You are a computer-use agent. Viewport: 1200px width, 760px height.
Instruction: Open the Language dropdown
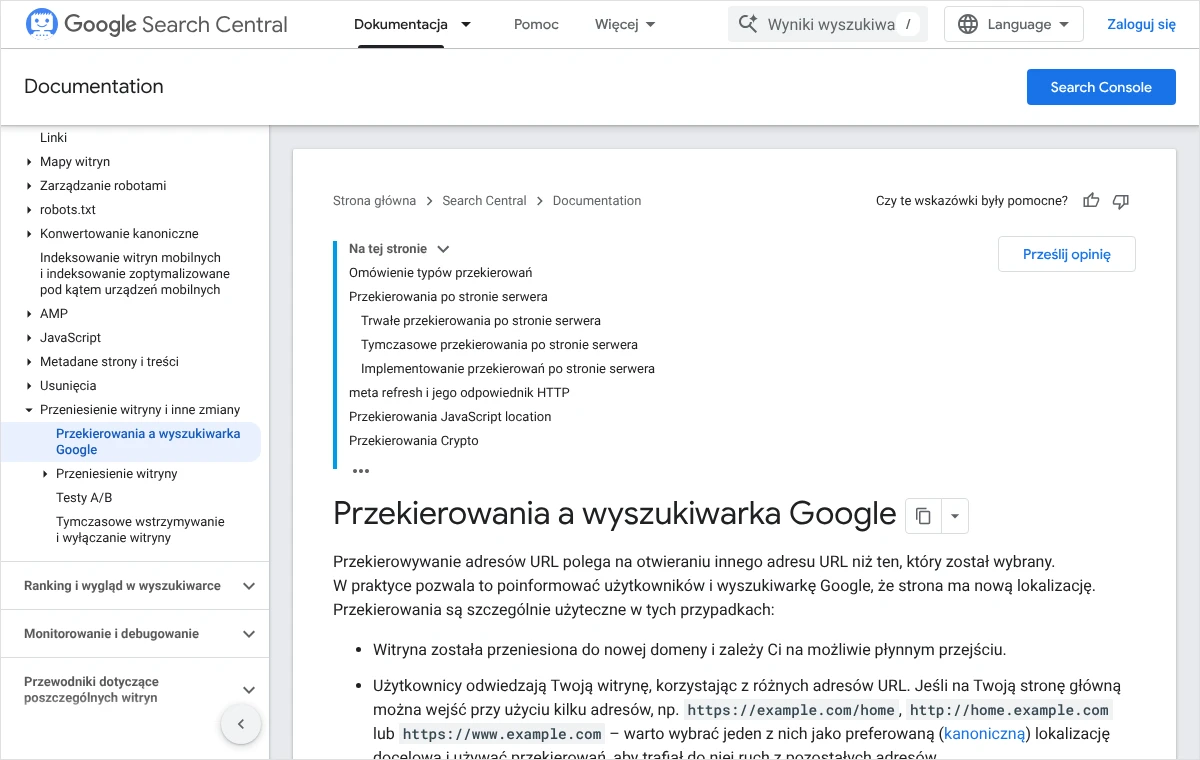pyautogui.click(x=1014, y=24)
